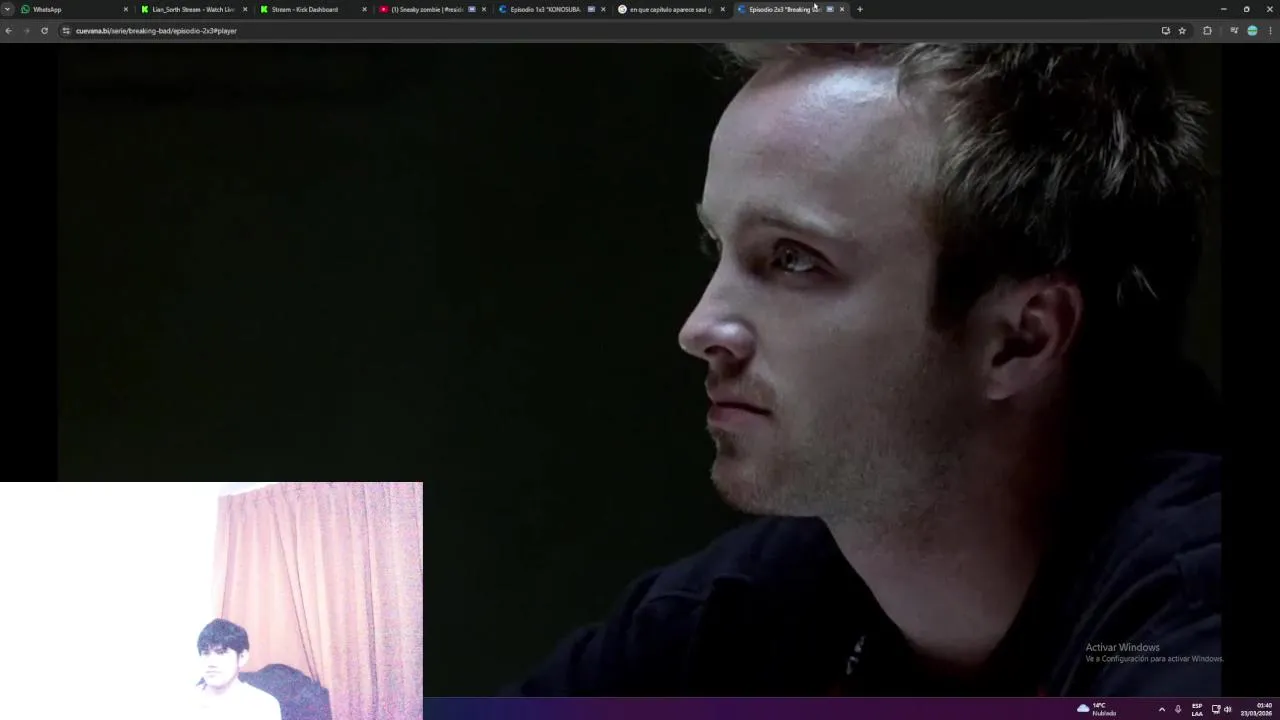Go back to the previous page
The height and width of the screenshot is (720, 1280).
(x=8, y=31)
